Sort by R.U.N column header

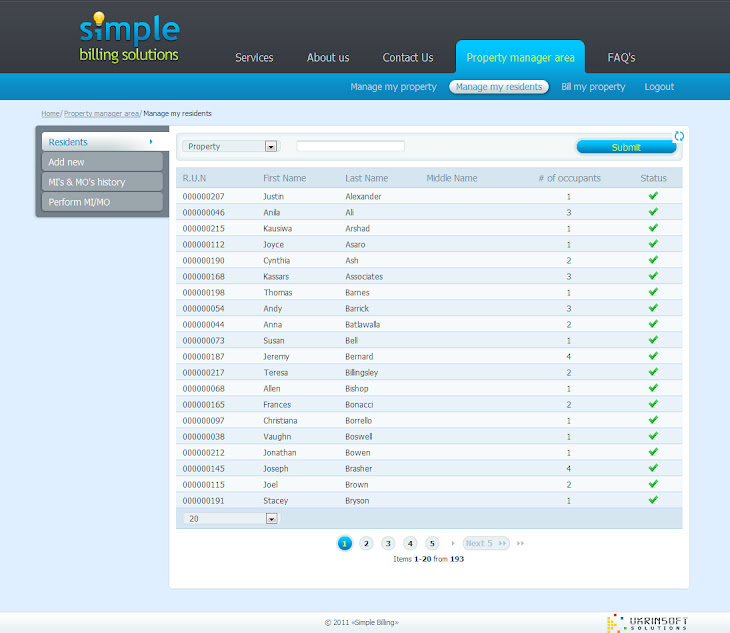(x=194, y=178)
